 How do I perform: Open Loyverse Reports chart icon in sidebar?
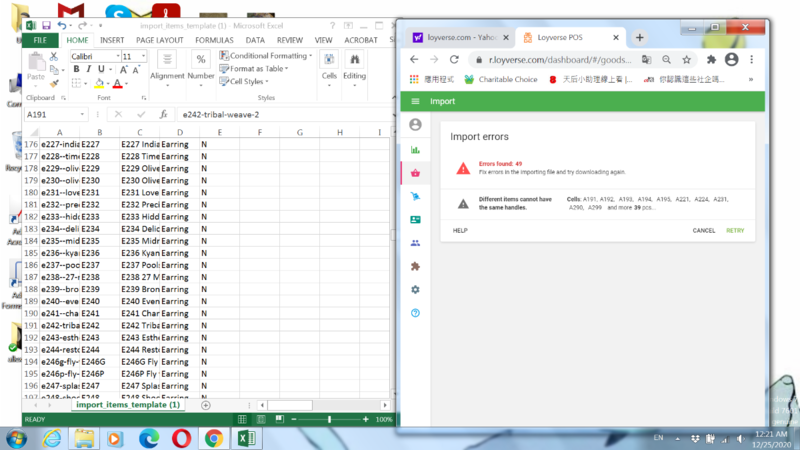[415, 149]
